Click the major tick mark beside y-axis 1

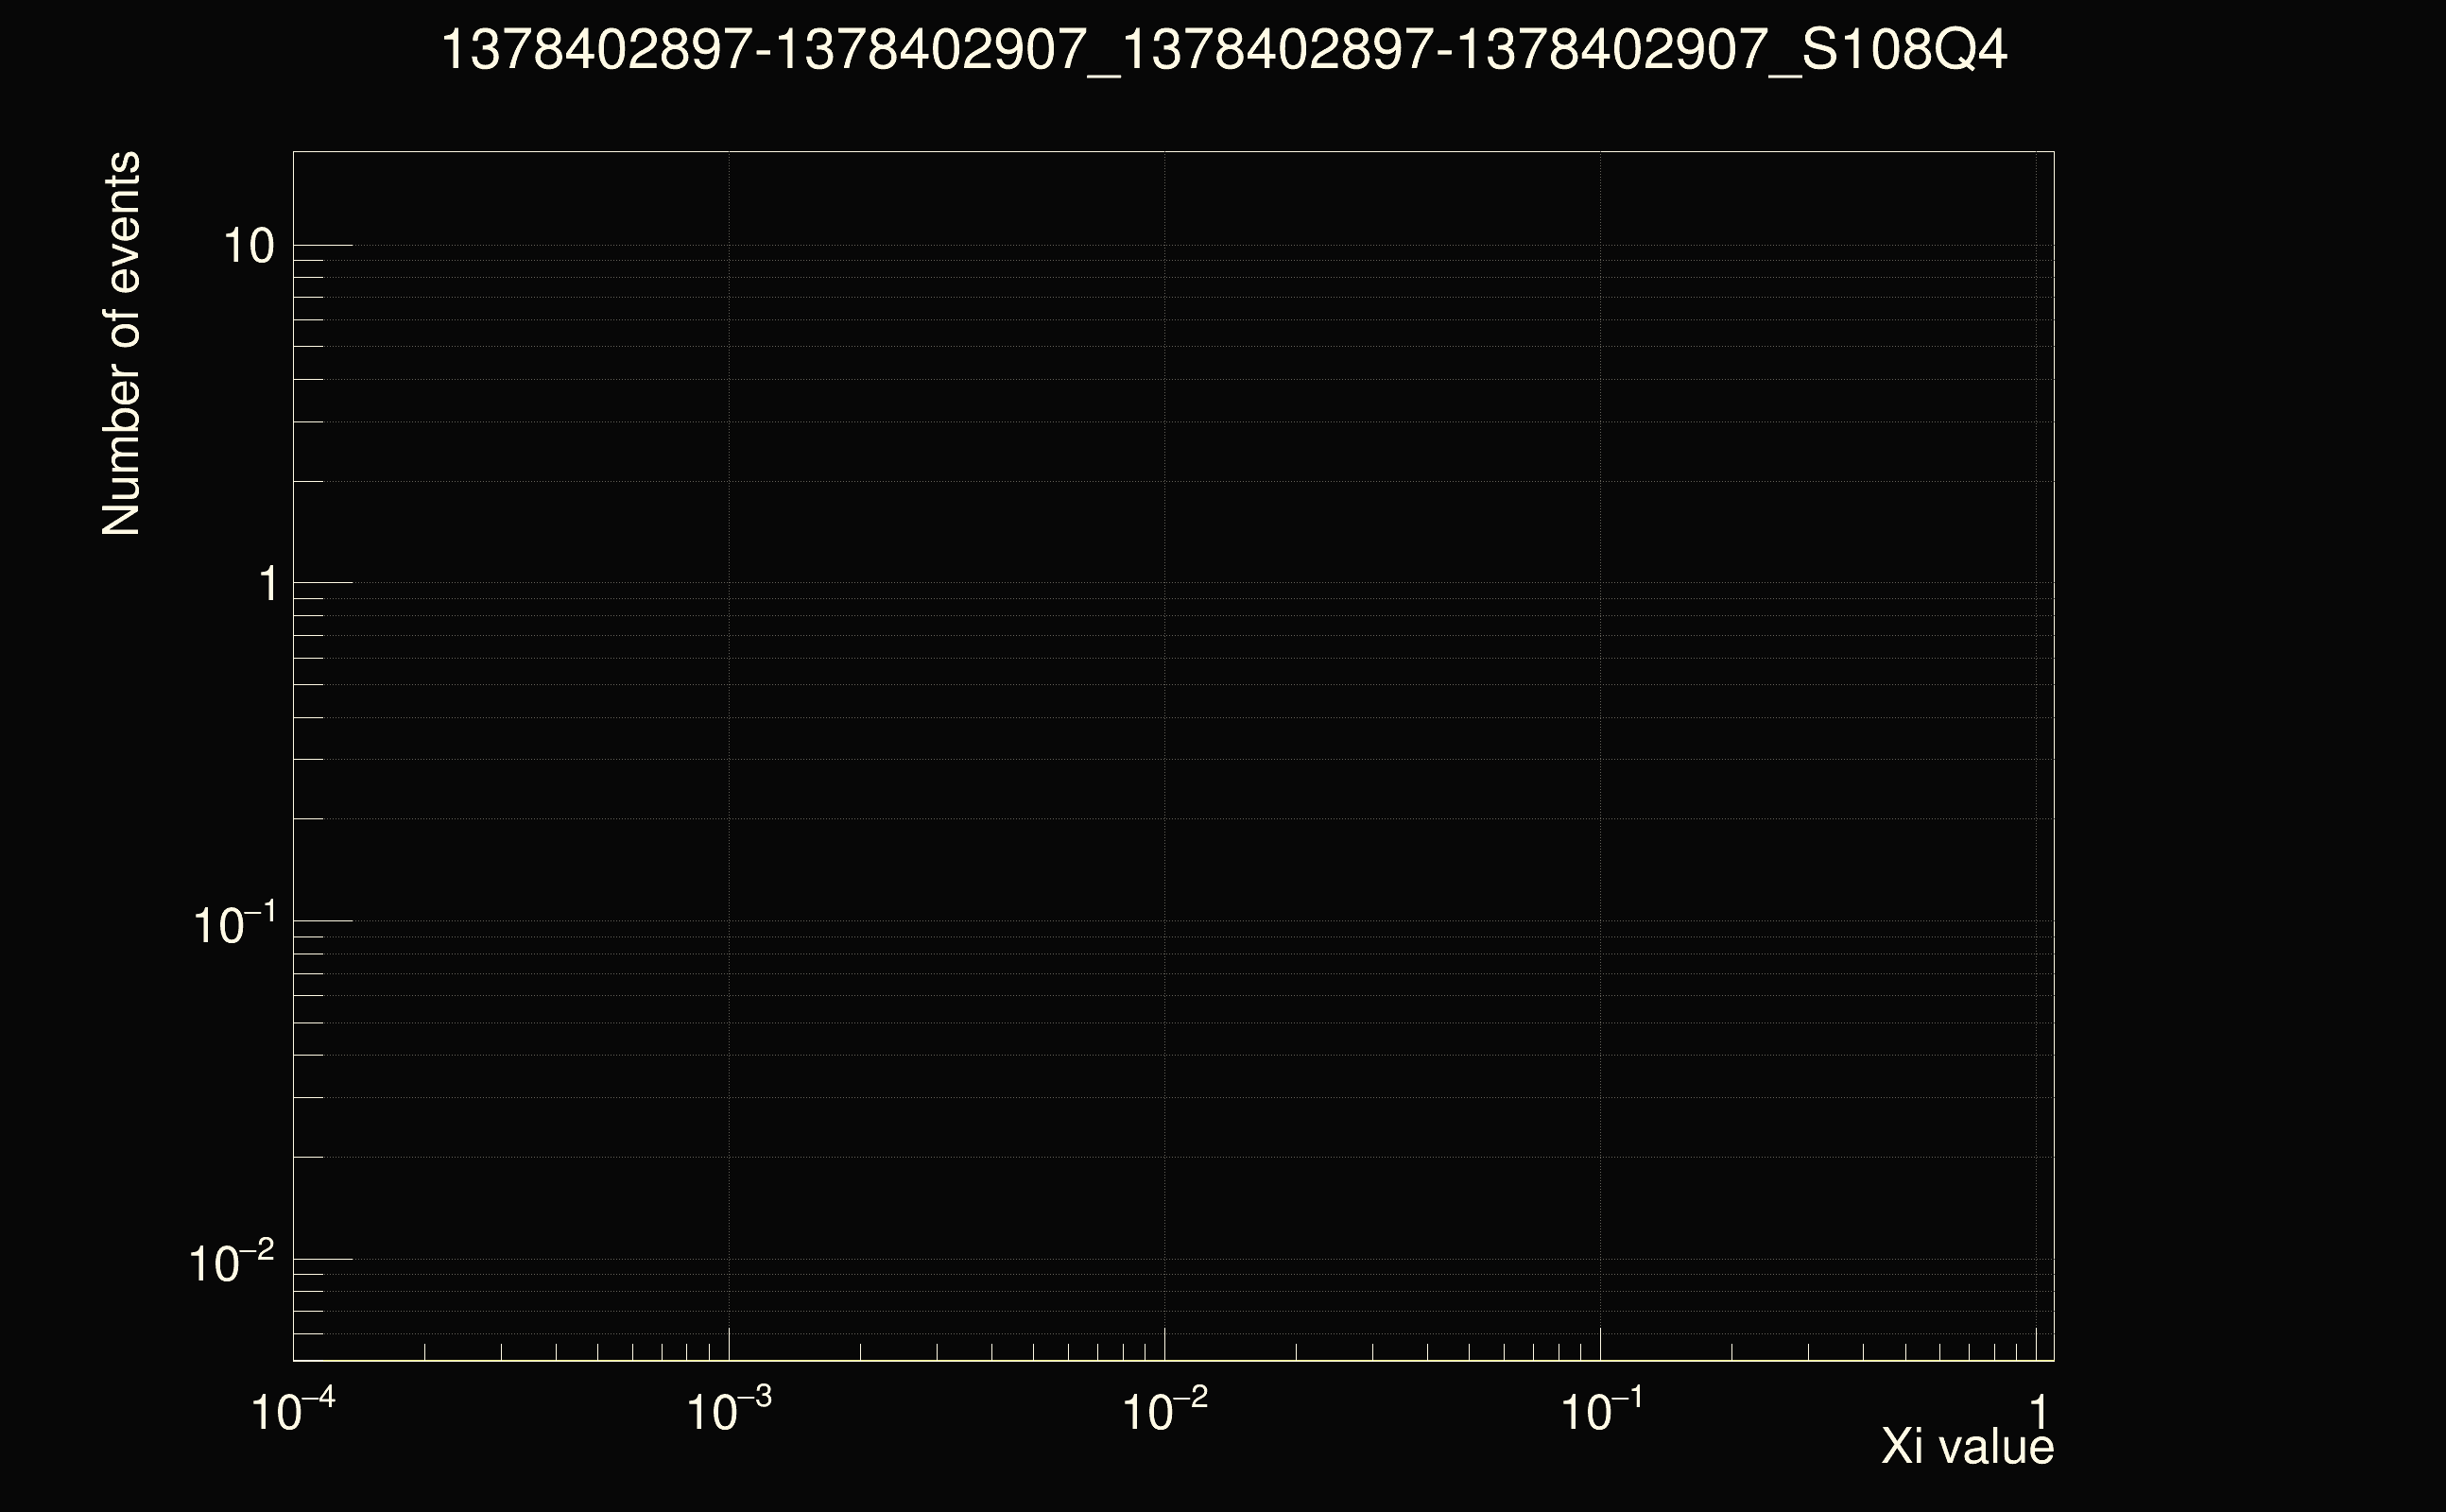[323, 582]
